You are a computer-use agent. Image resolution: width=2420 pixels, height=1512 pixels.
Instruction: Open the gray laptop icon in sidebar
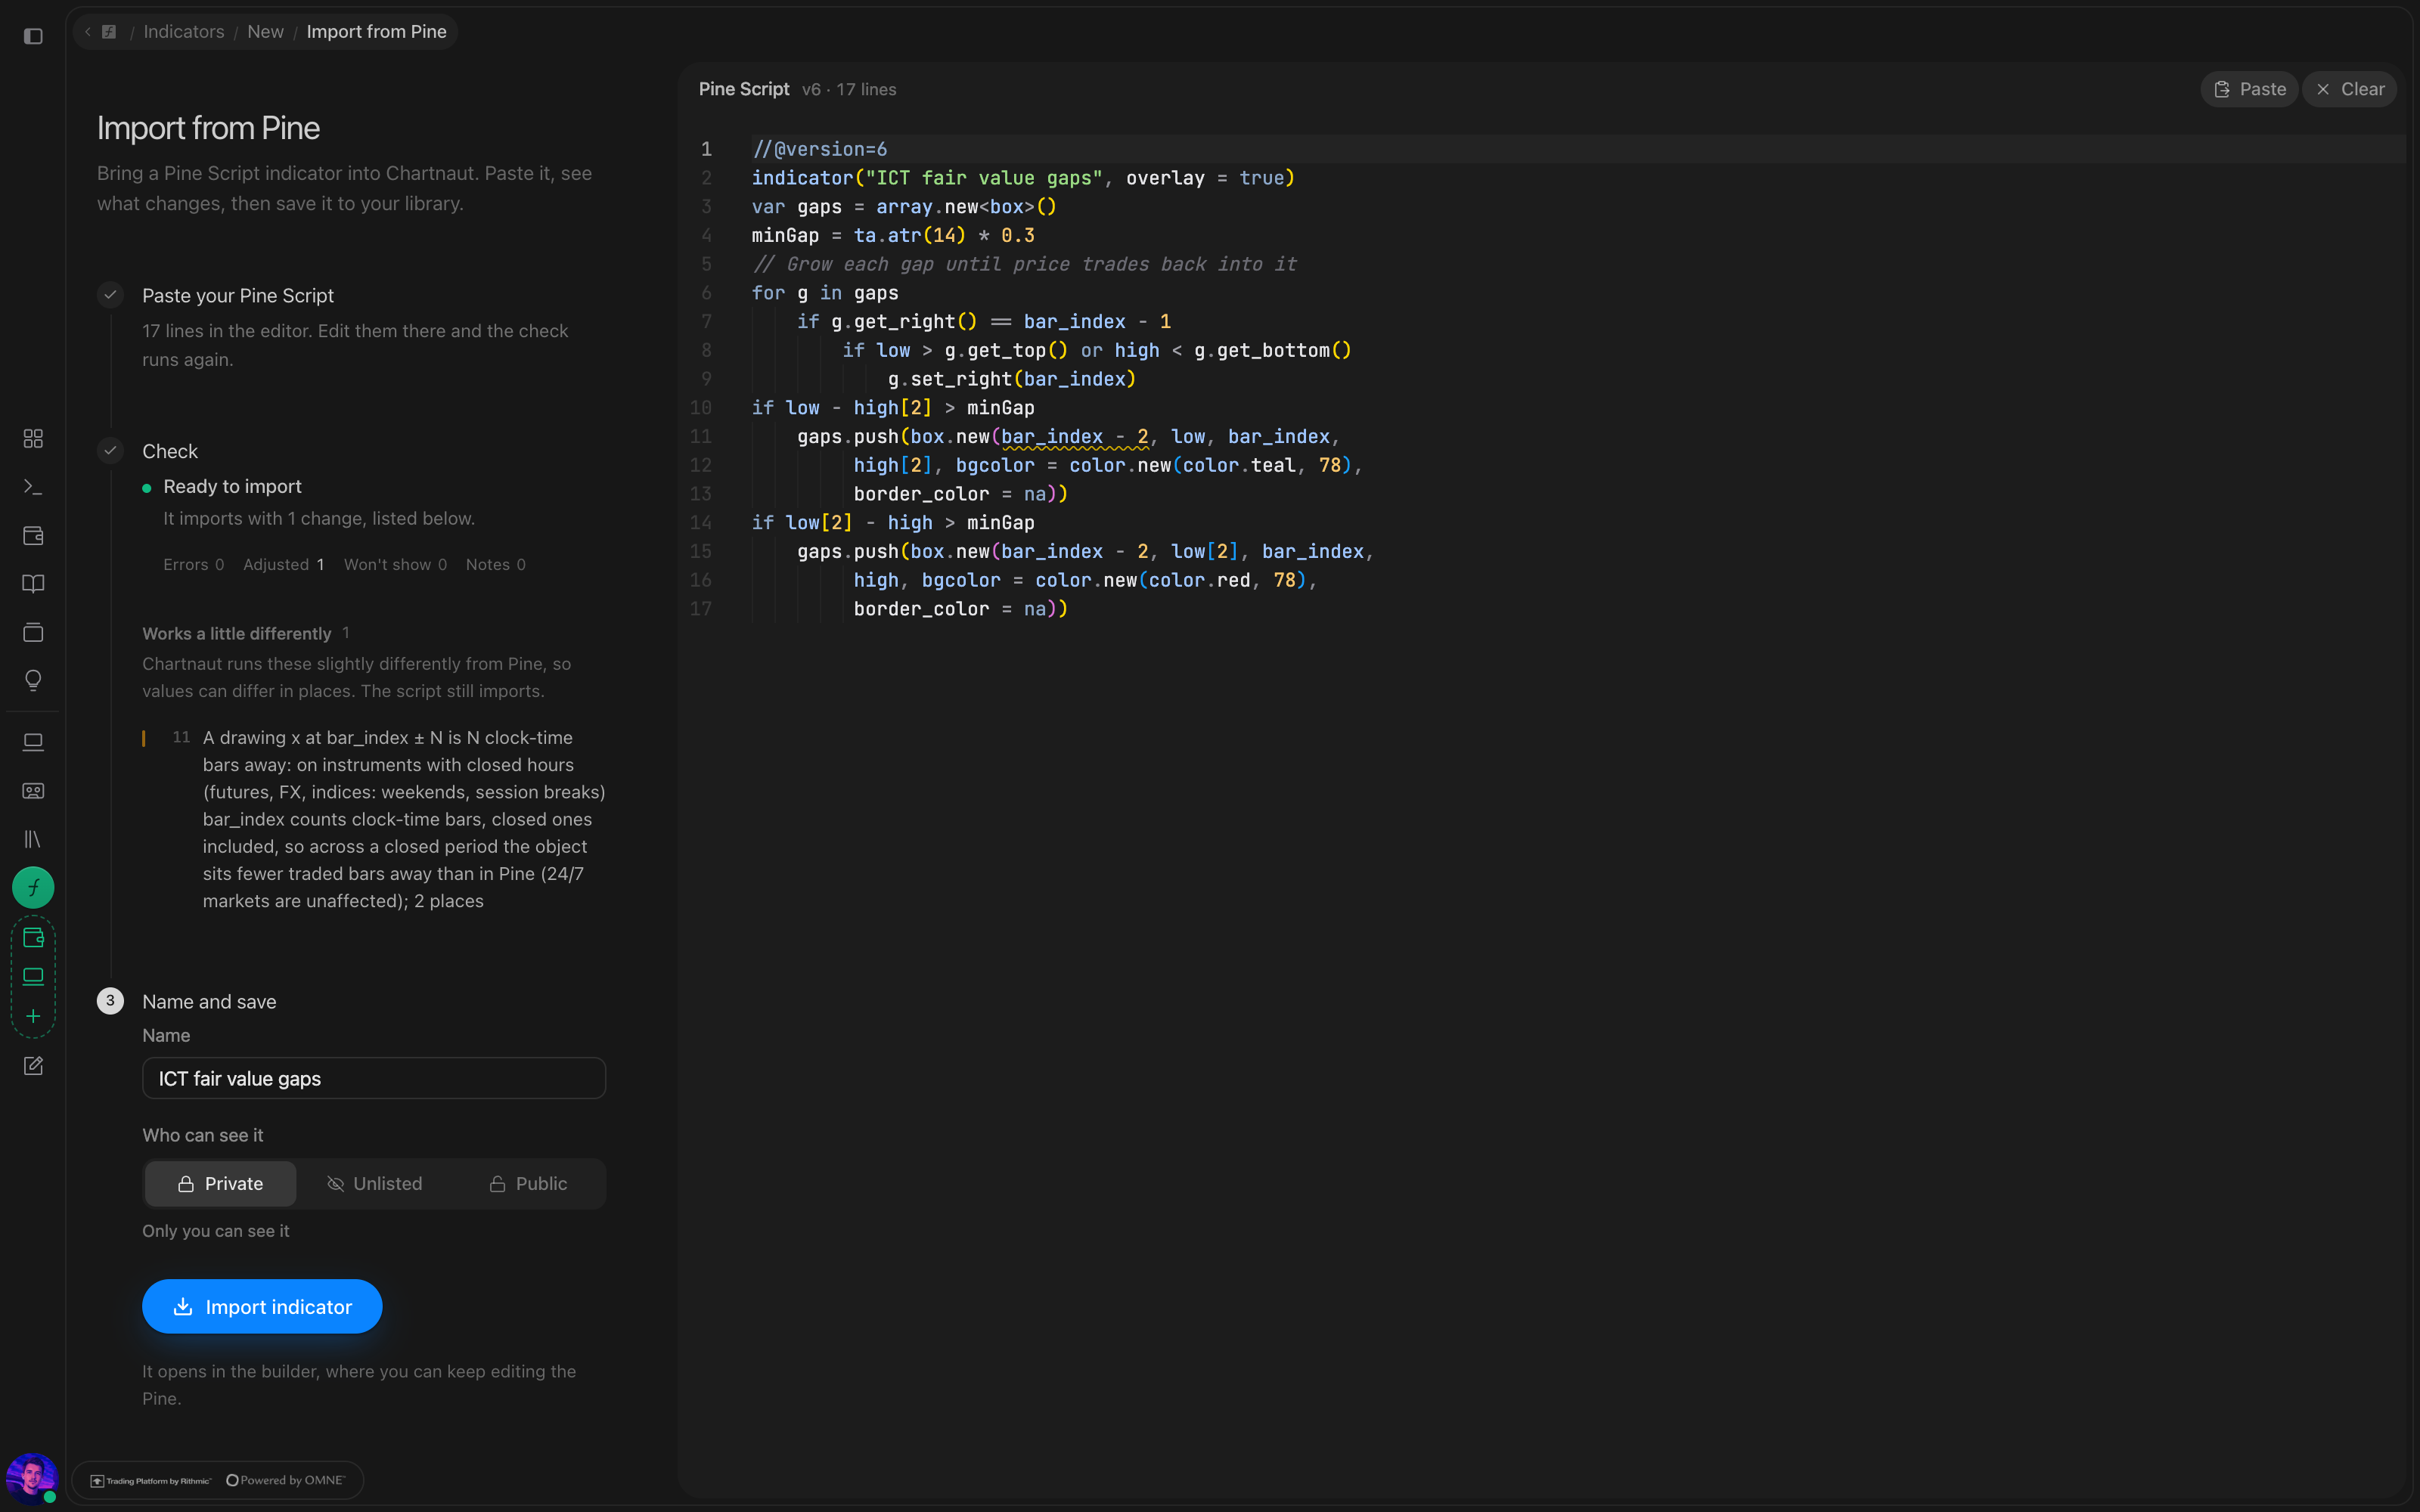(x=33, y=742)
